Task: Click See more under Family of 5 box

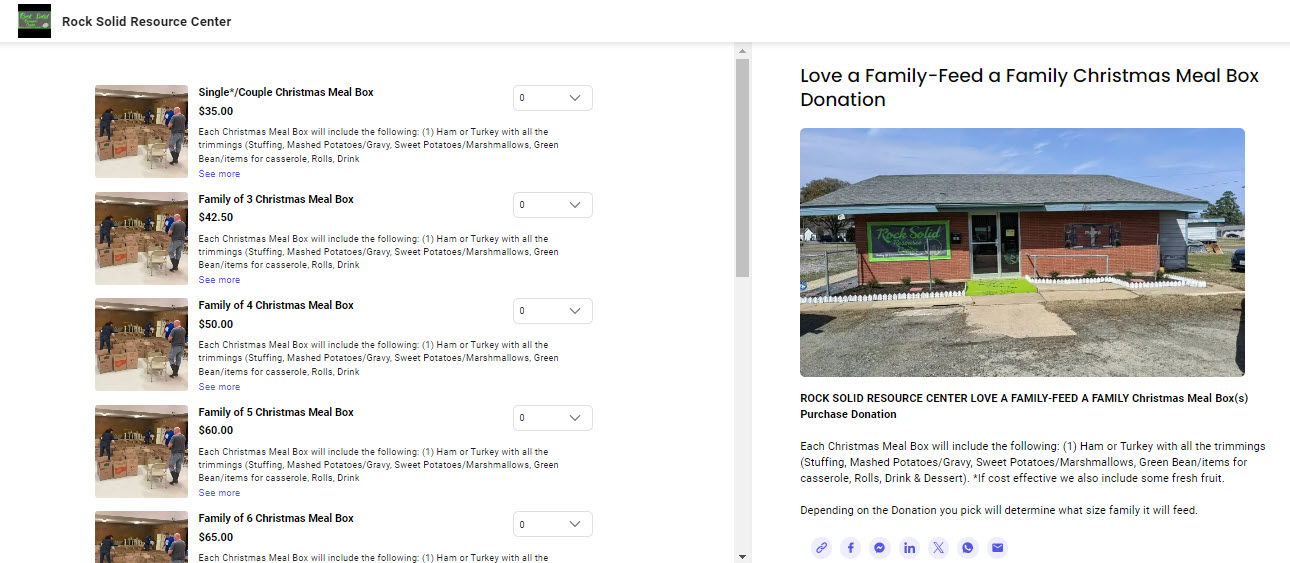Action: tap(219, 493)
